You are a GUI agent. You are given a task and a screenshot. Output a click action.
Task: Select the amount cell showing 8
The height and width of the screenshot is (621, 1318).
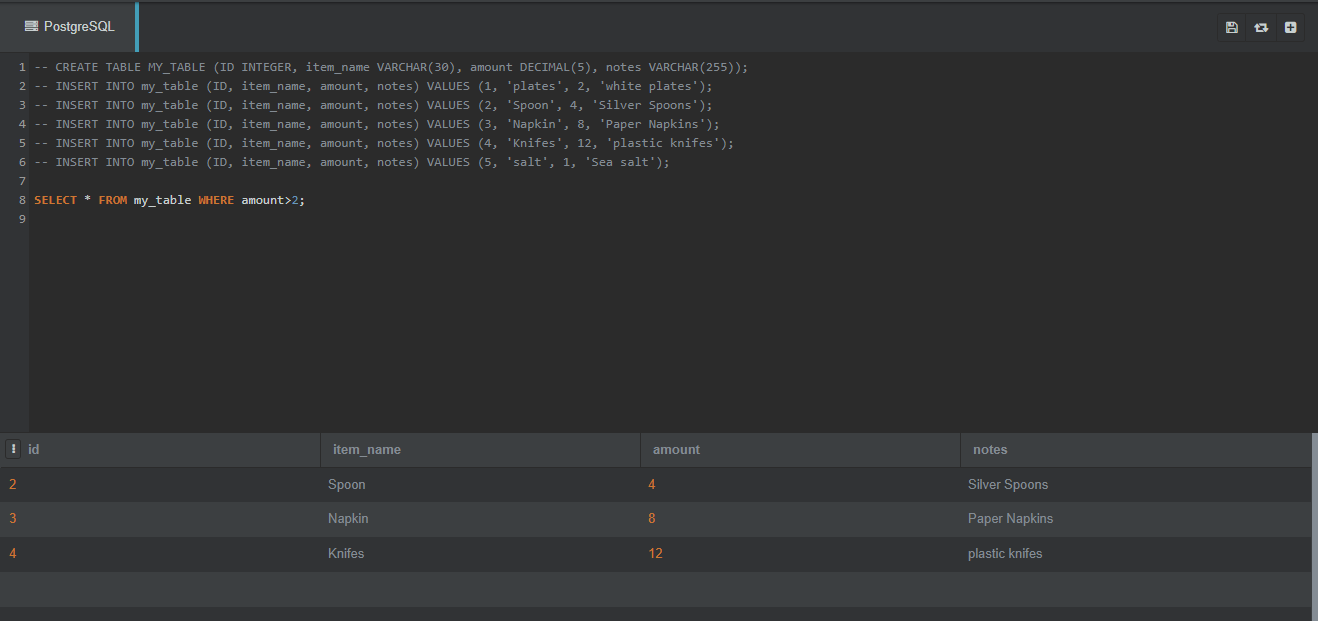[800, 519]
